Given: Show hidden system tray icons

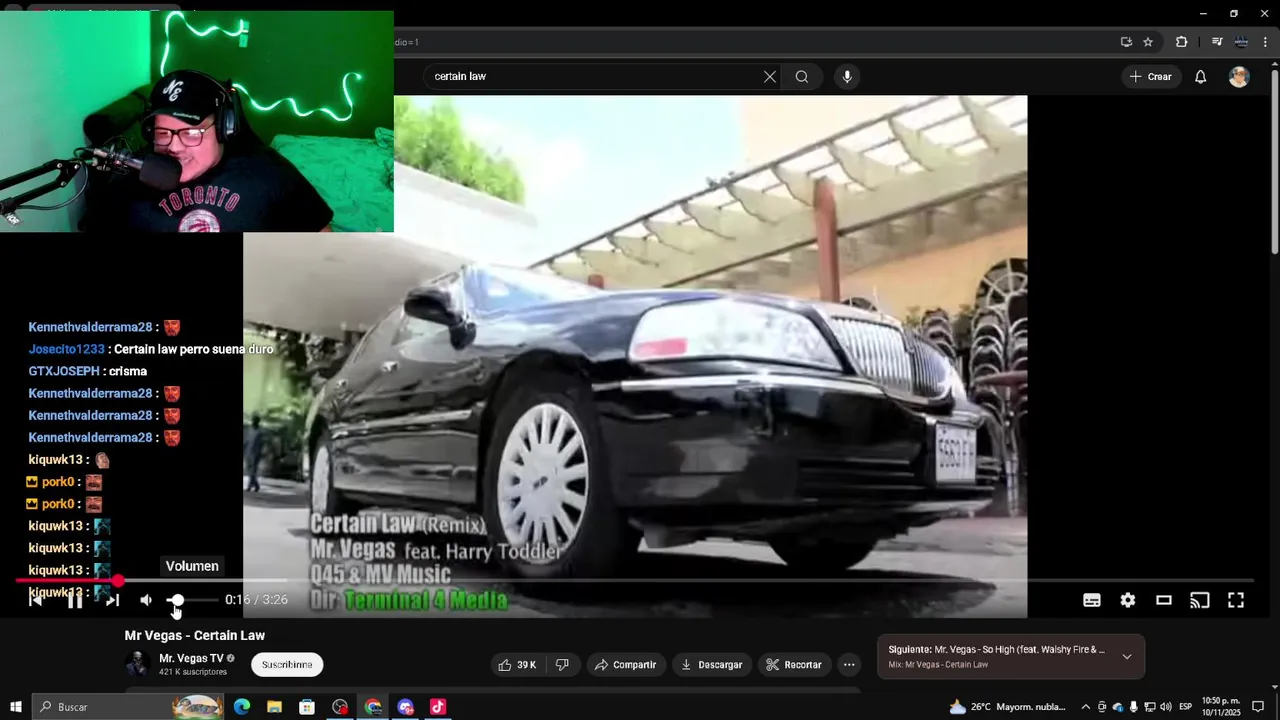Looking at the screenshot, I should [1086, 707].
